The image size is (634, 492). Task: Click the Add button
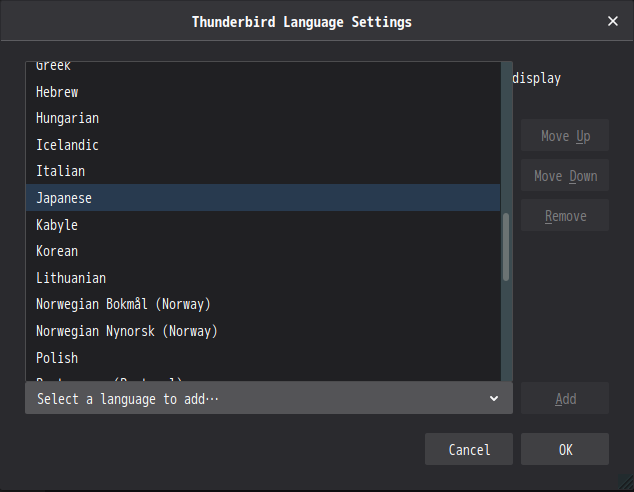pos(565,399)
